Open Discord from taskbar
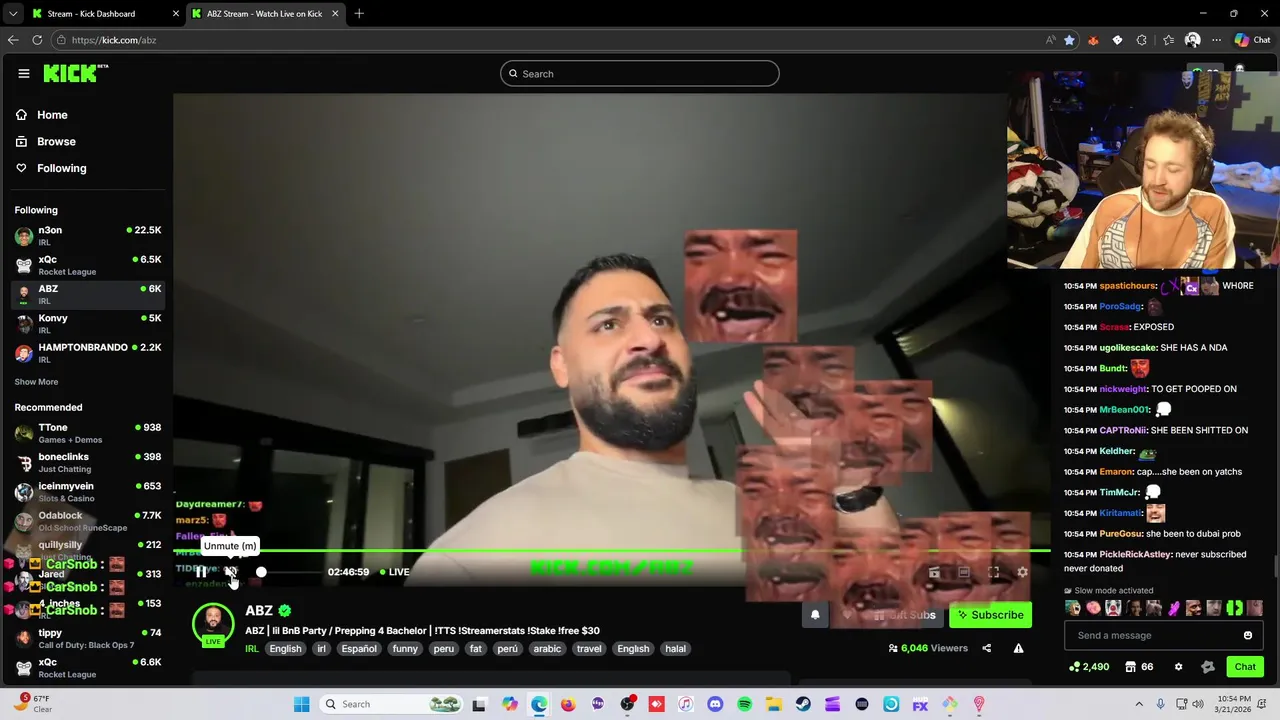1280x720 pixels. [x=715, y=704]
